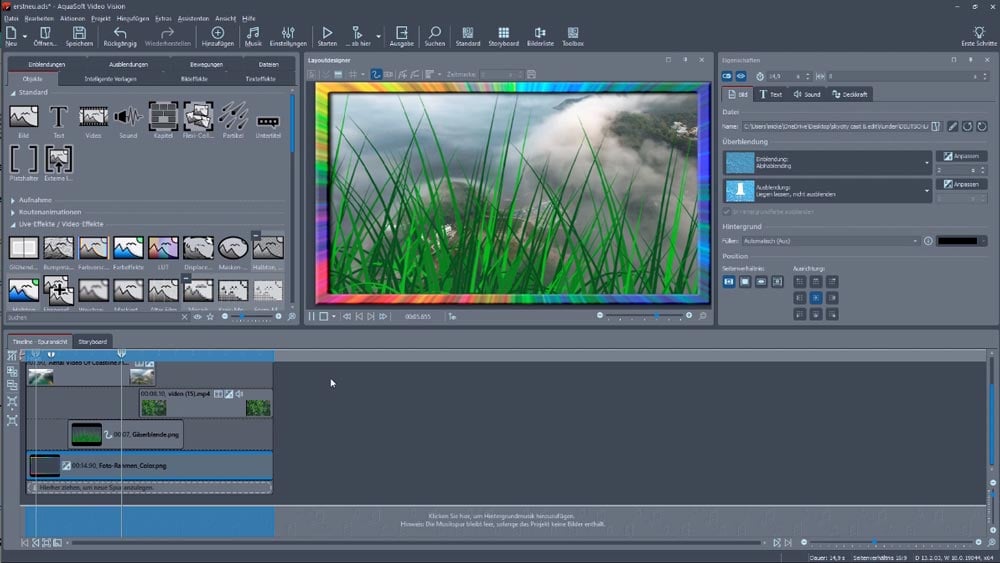Open the Projekt menu
Screen dimensions: 1000x563
click(x=100, y=18)
